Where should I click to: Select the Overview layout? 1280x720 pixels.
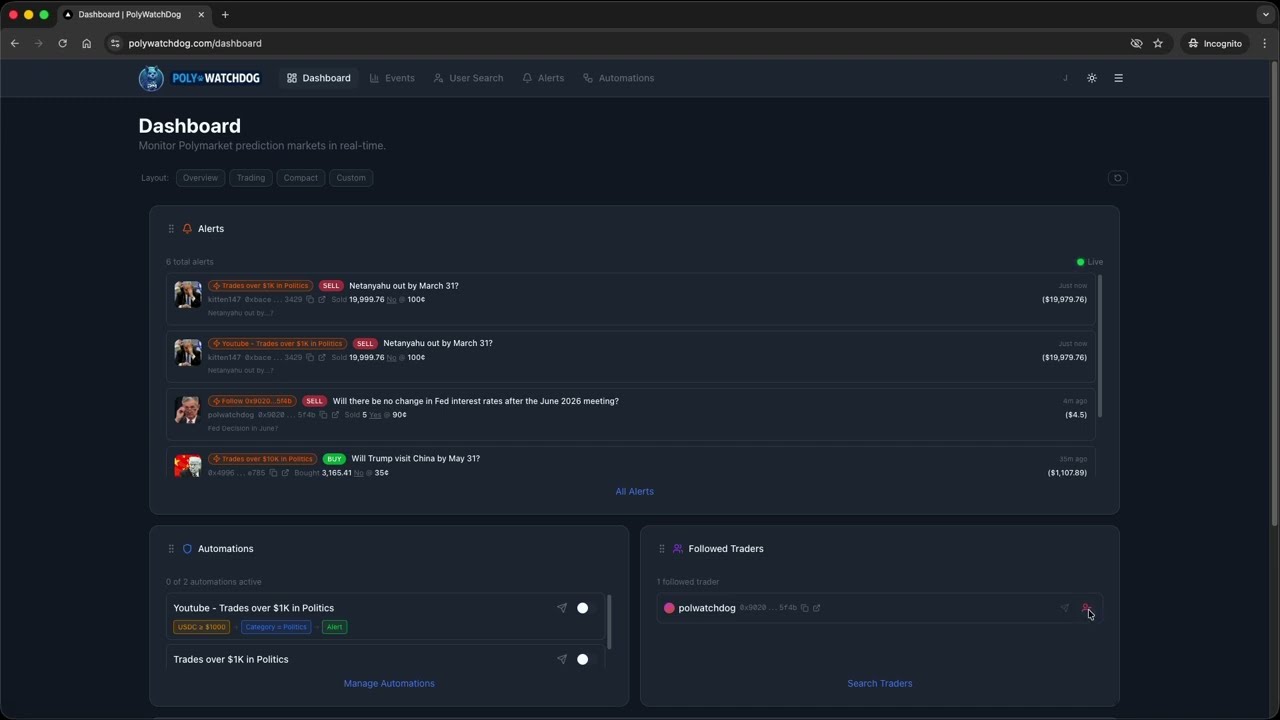[x=200, y=178]
